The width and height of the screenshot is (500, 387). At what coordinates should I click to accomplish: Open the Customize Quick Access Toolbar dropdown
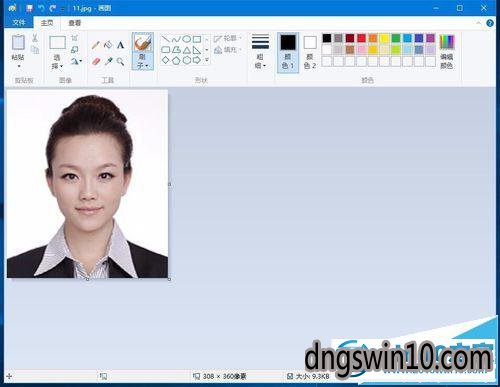point(62,9)
